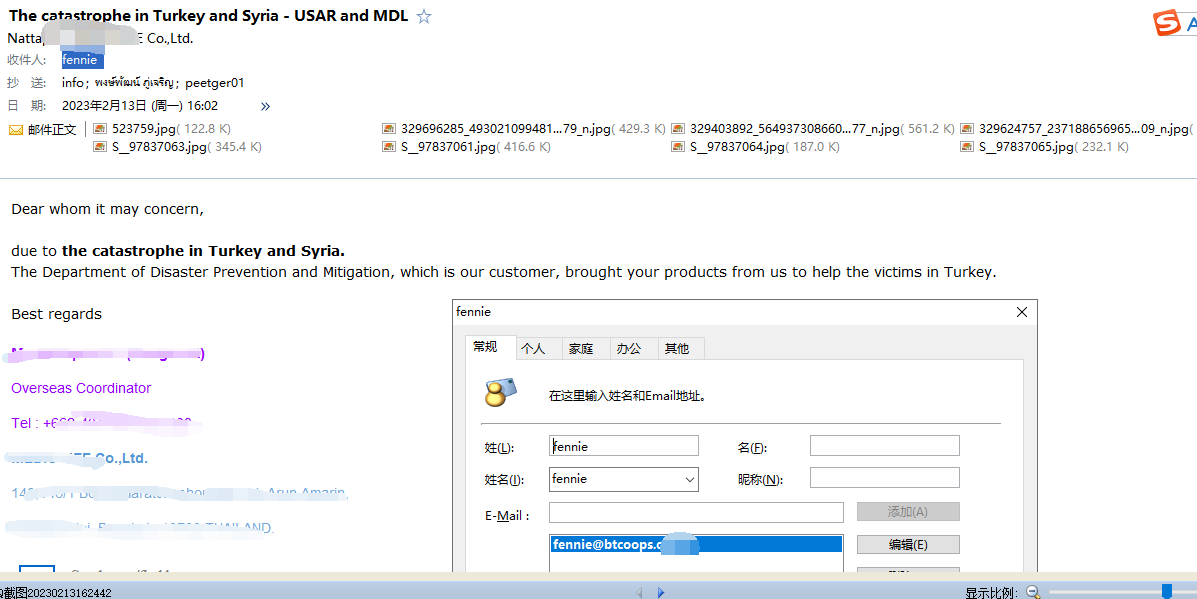Screen dimensions: 1197x599
Task: Click the cc recipient 'peetger01'
Action: (215, 82)
